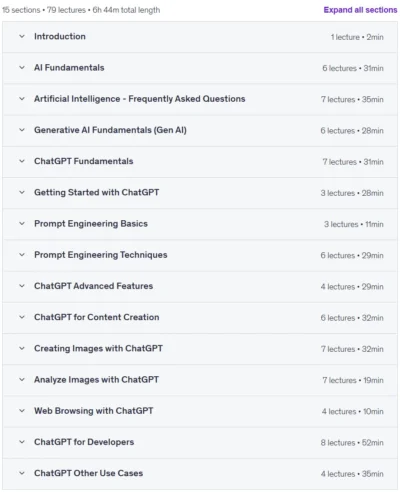Expand Artificial Intelligence FAQ section chevron
The image size is (400, 492).
[x=22, y=99]
